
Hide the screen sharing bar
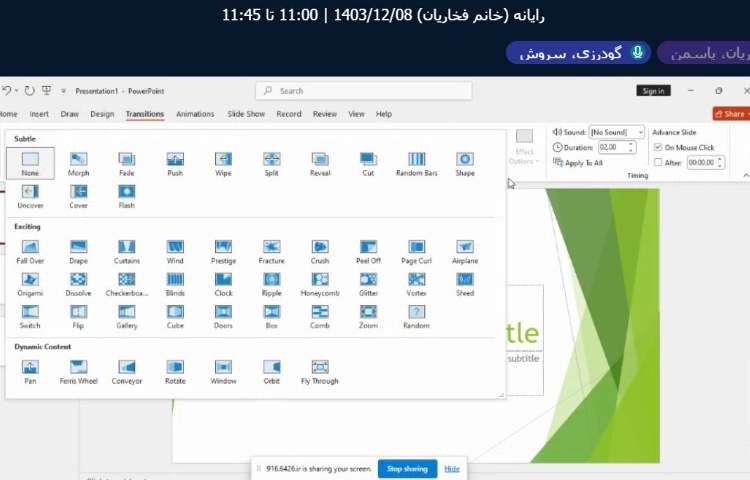[452, 469]
